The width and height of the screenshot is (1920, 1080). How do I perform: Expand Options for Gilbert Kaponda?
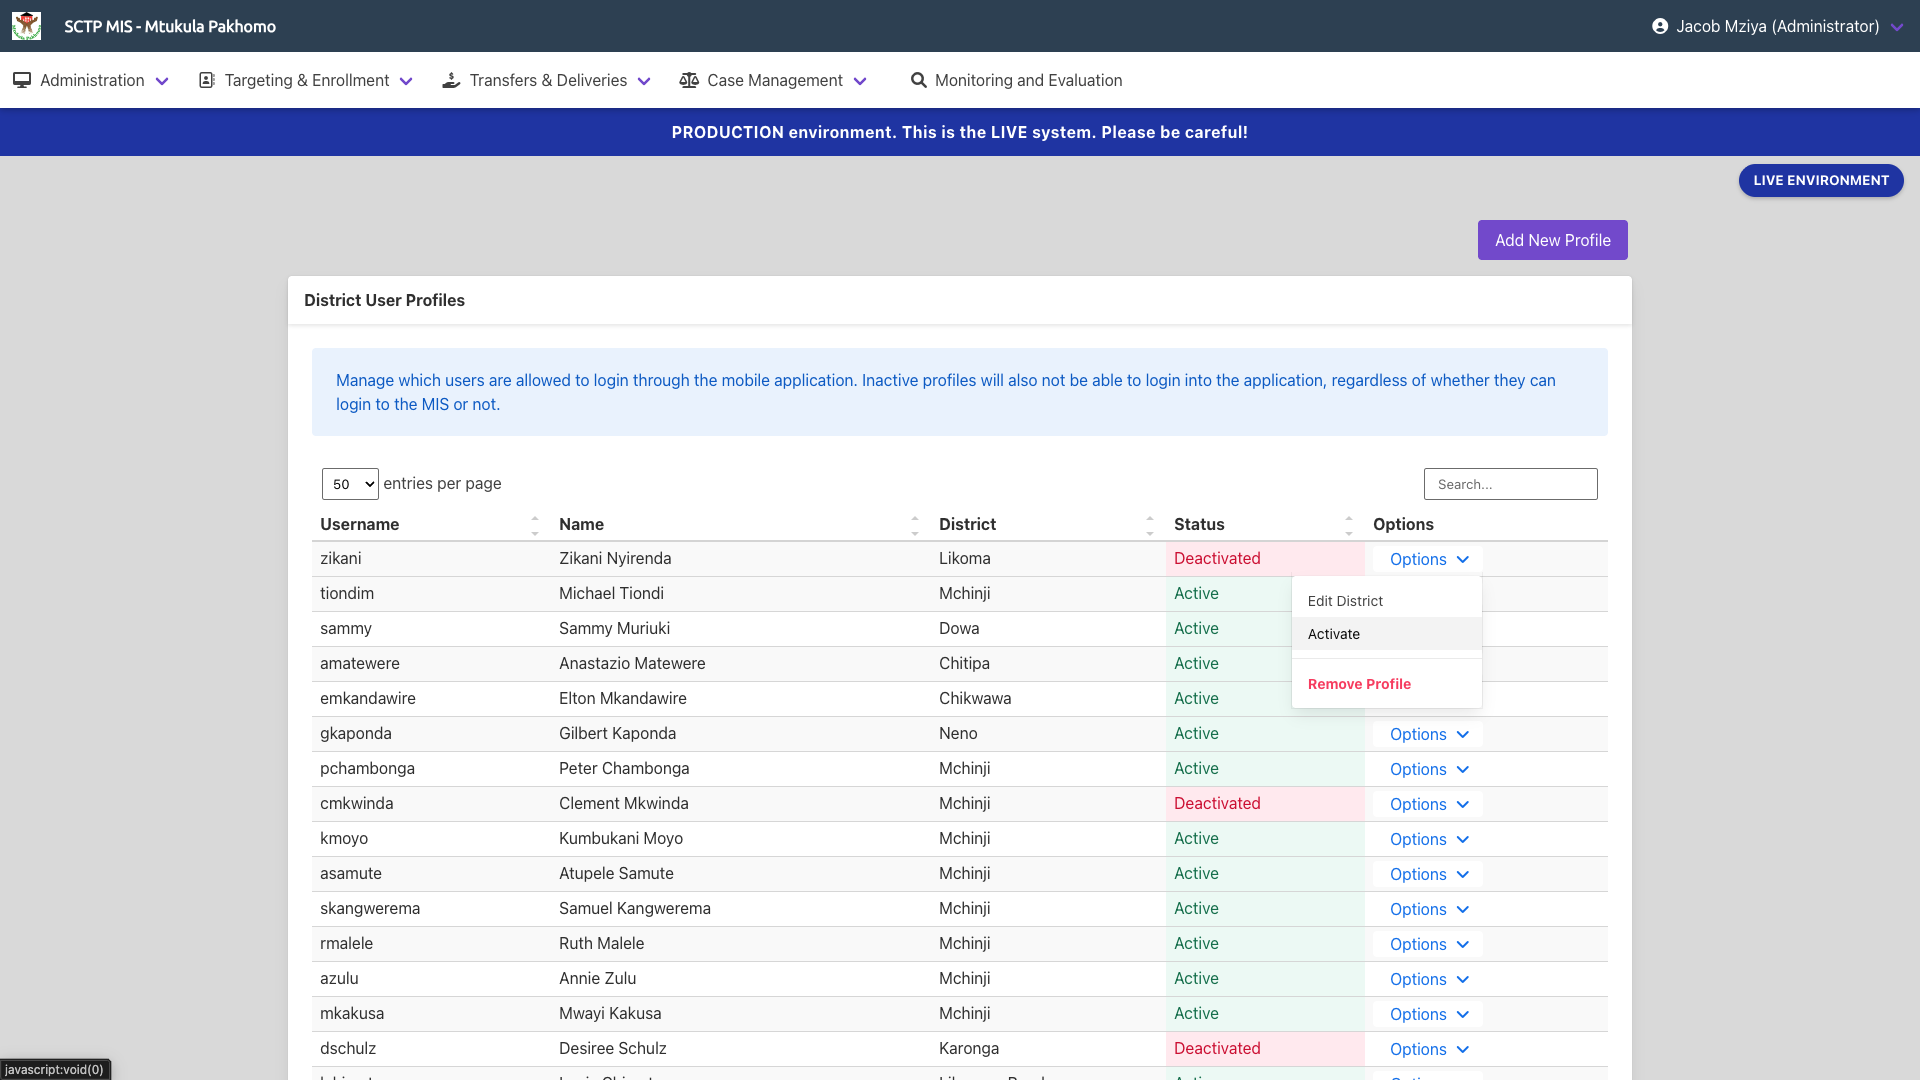pos(1427,734)
